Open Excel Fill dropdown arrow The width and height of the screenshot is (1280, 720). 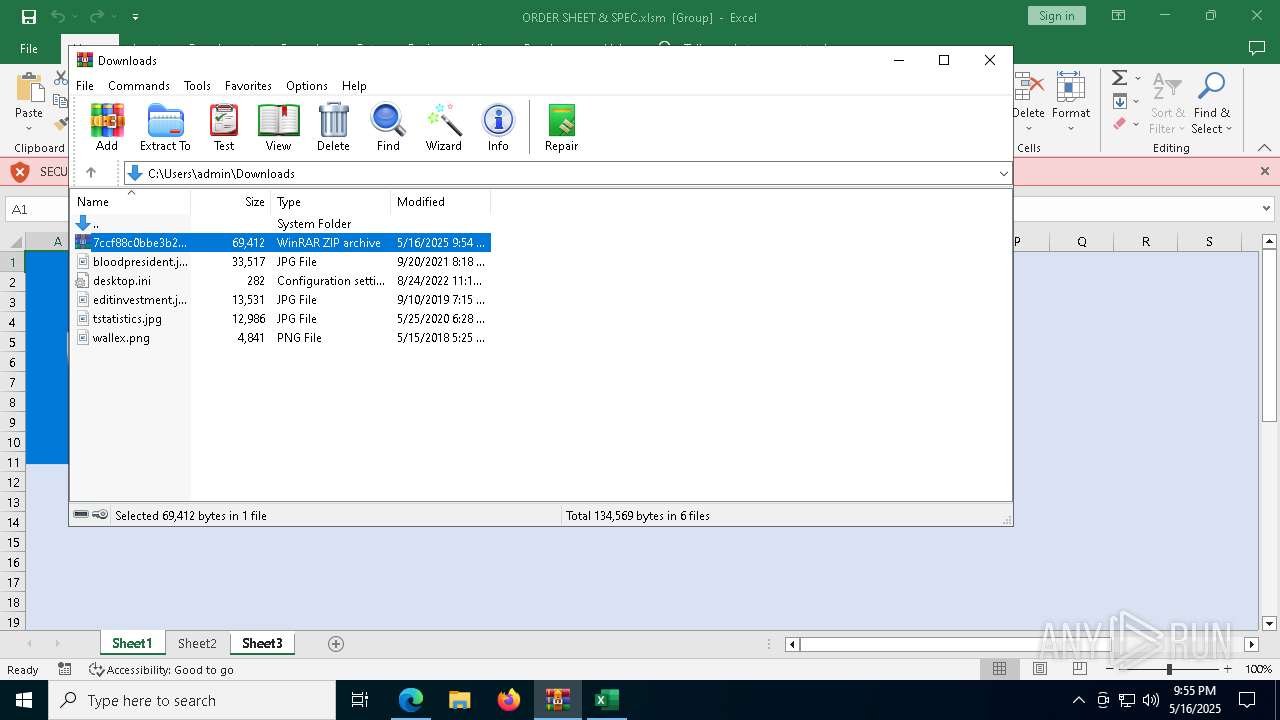click(1137, 101)
